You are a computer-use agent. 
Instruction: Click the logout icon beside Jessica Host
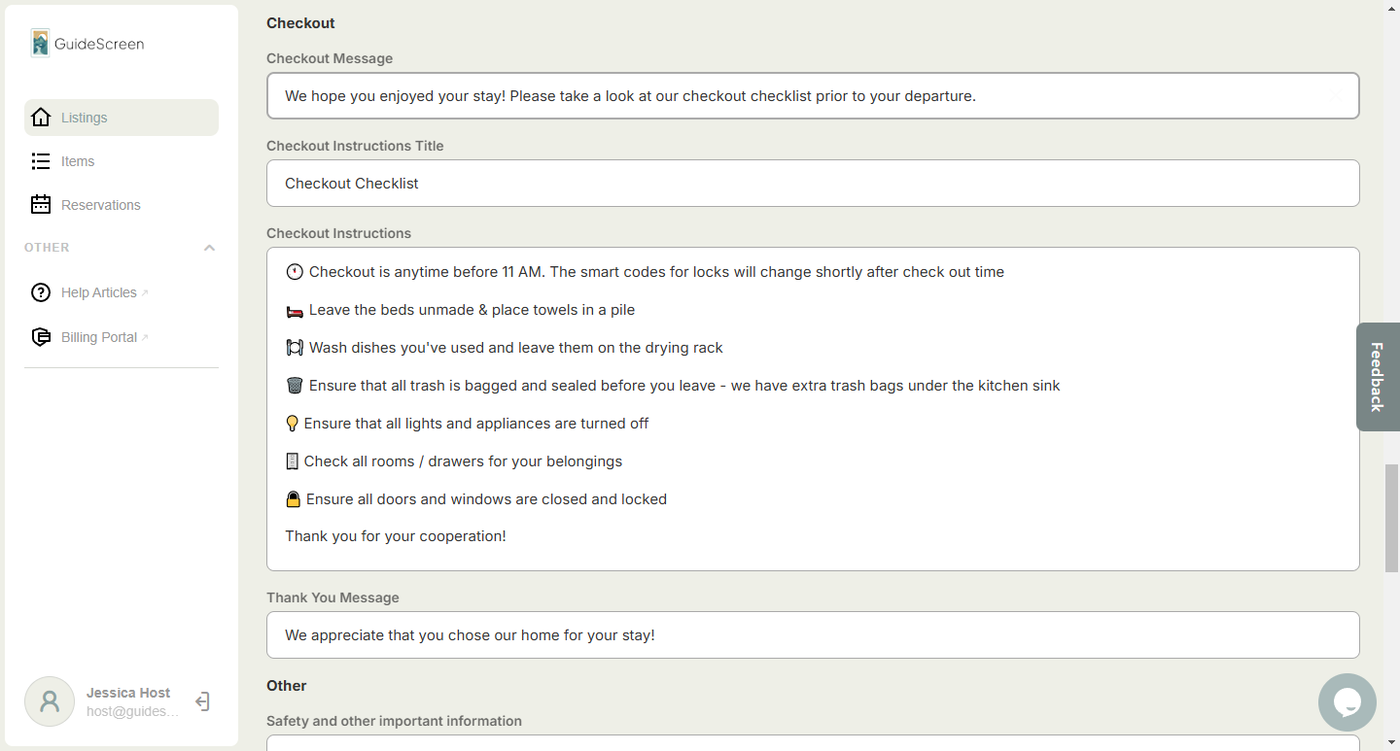[202, 702]
